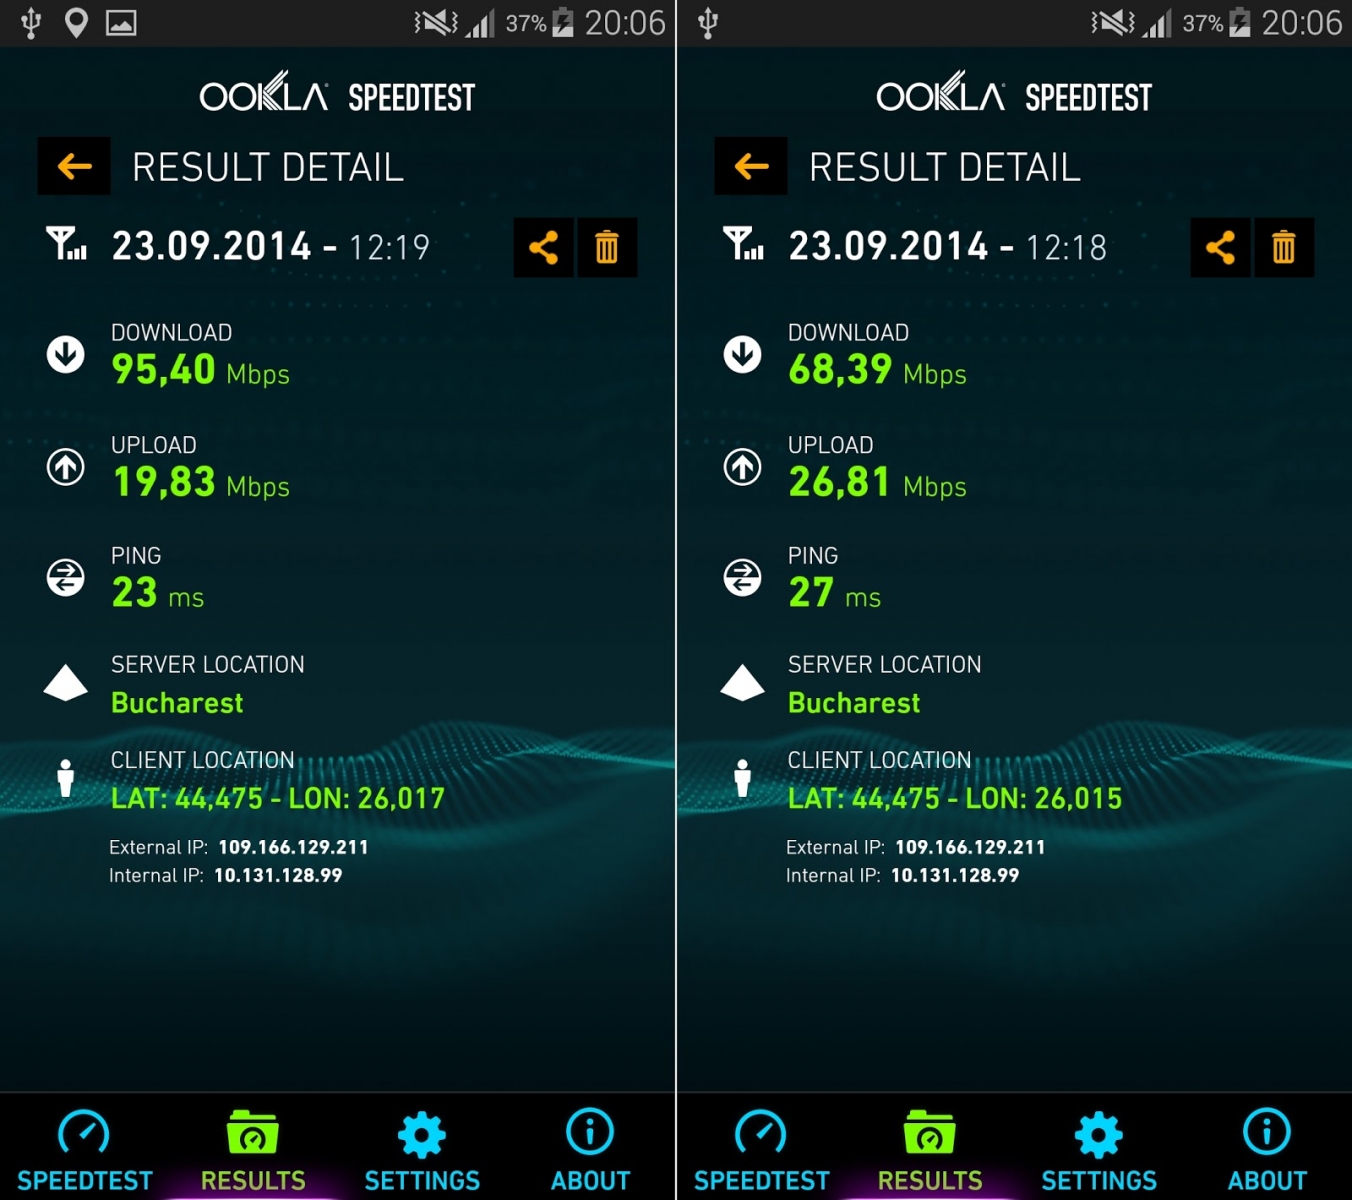The width and height of the screenshot is (1352, 1200).
Task: Click the download arrow icon for 68,39 Mbps
Action: tap(742, 354)
